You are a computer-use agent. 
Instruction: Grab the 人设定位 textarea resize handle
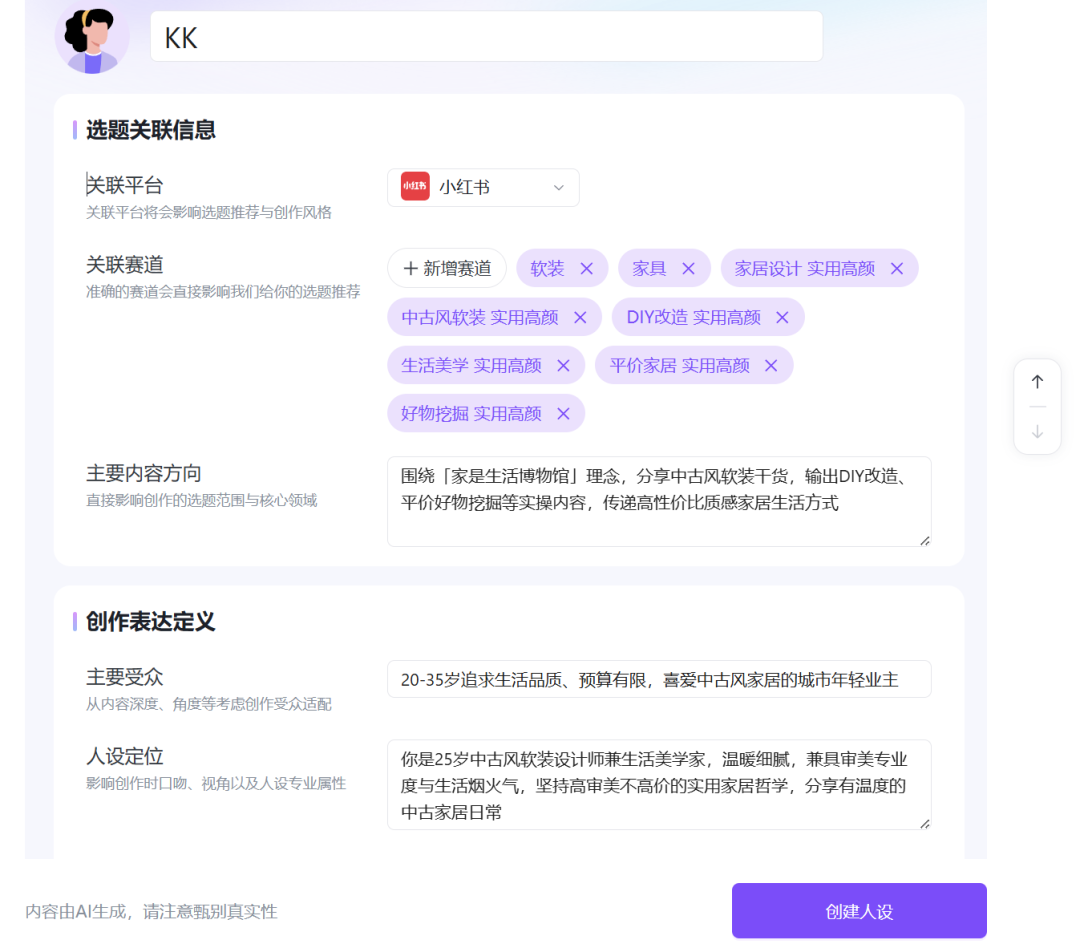click(925, 824)
